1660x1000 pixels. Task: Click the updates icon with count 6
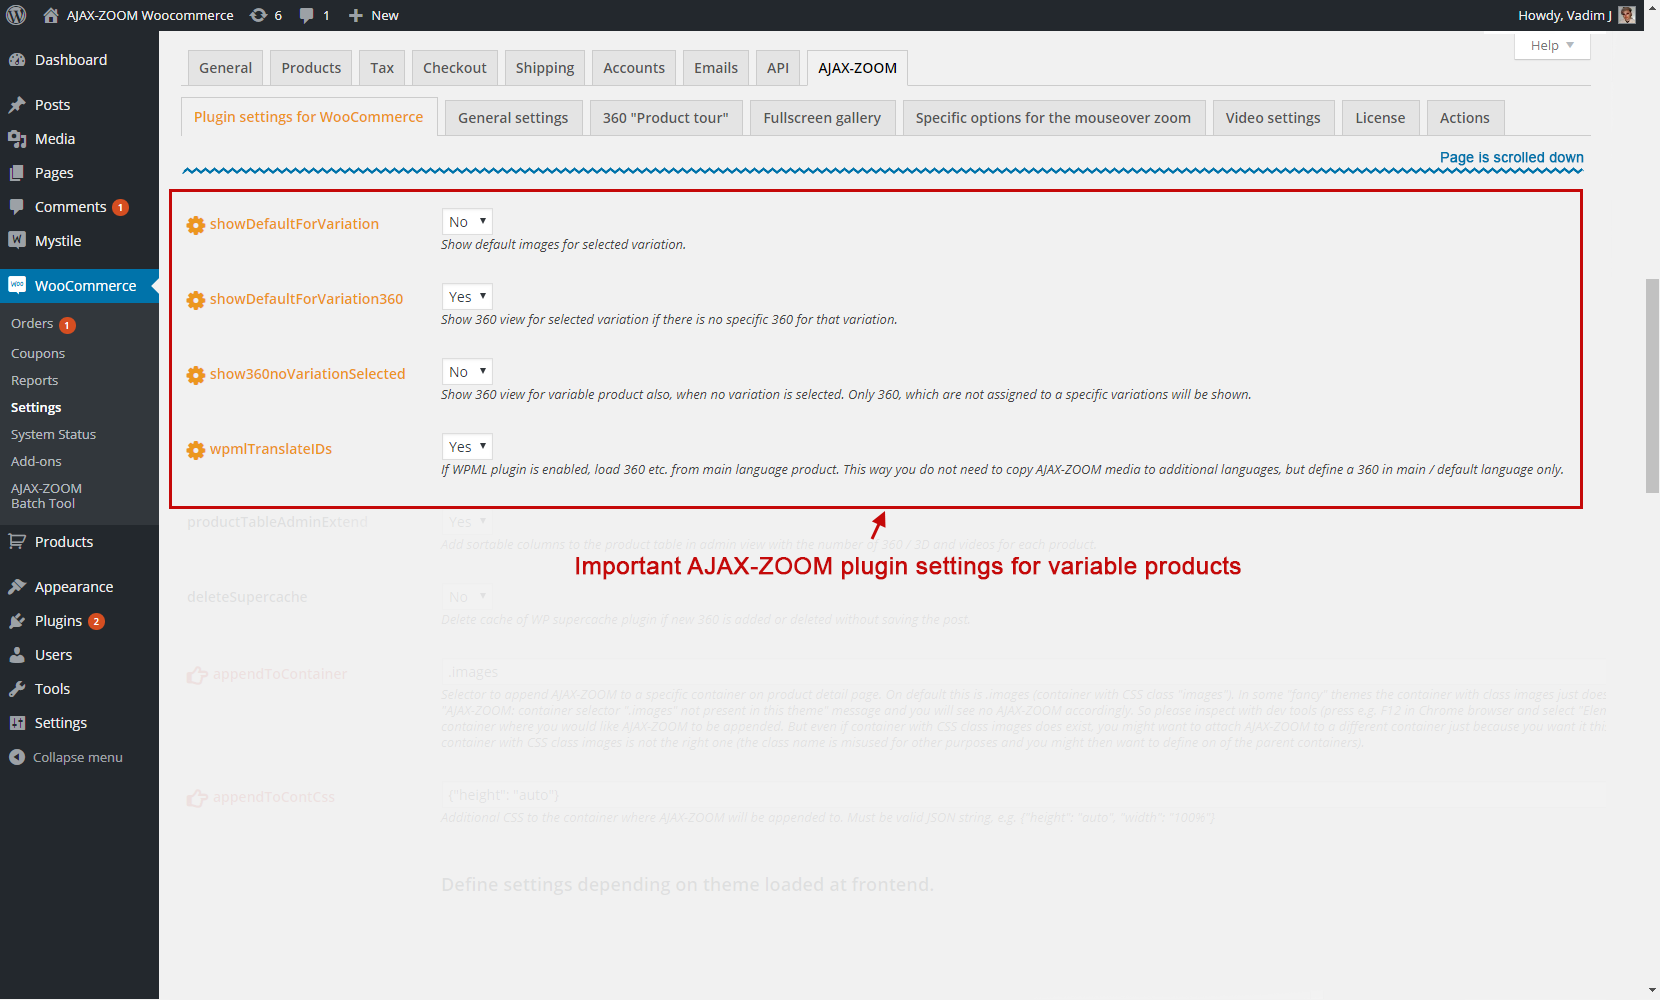tap(258, 15)
